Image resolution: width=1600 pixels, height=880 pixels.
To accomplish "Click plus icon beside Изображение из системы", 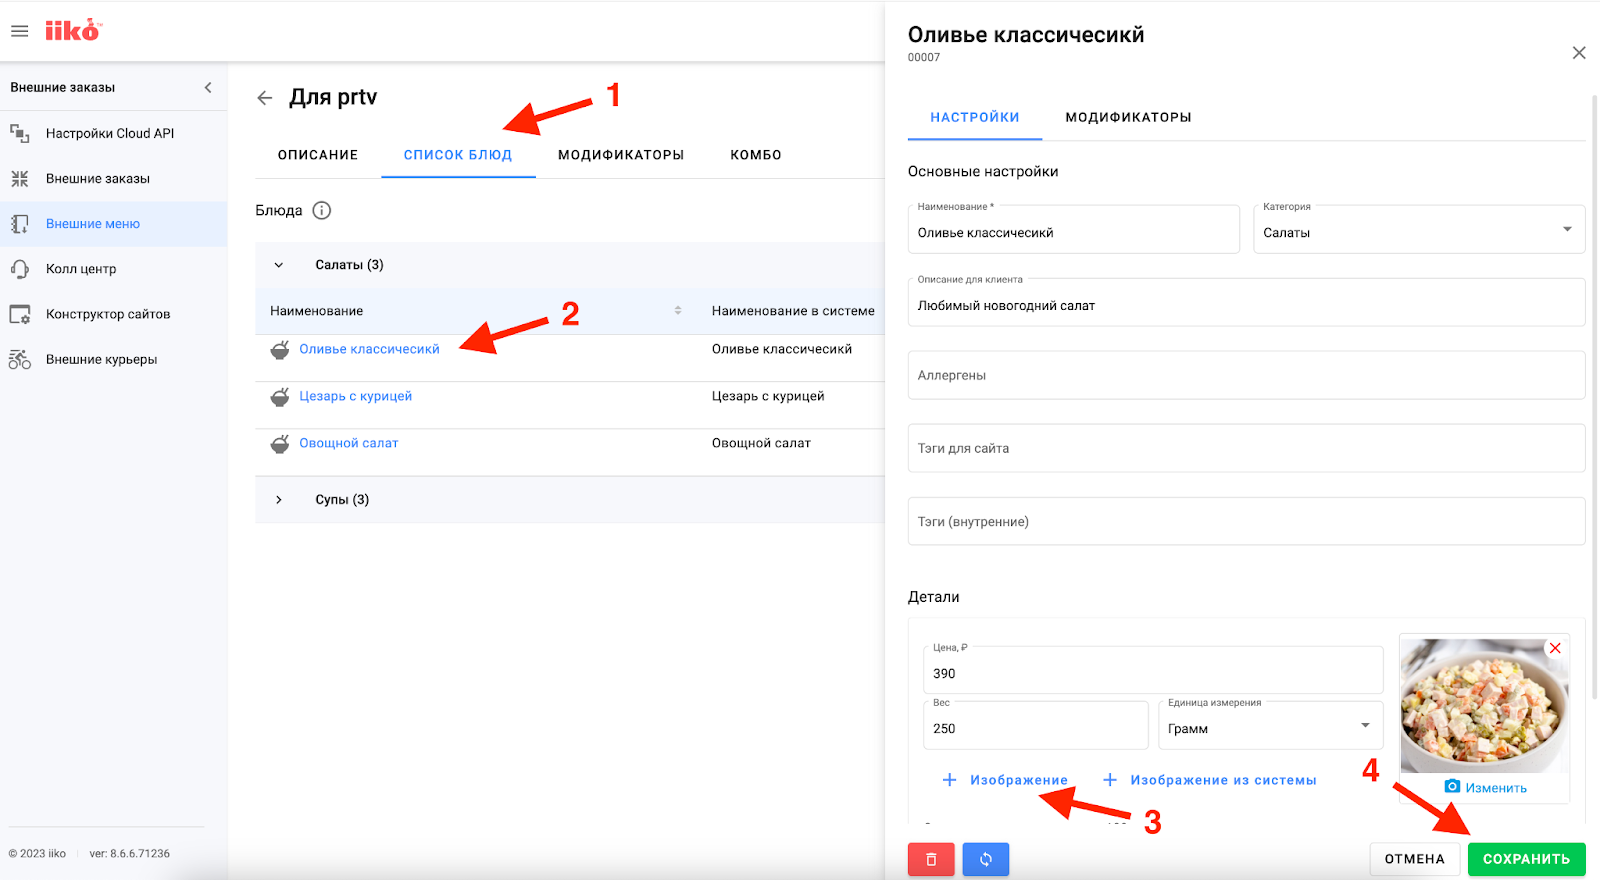I will pos(1109,779).
